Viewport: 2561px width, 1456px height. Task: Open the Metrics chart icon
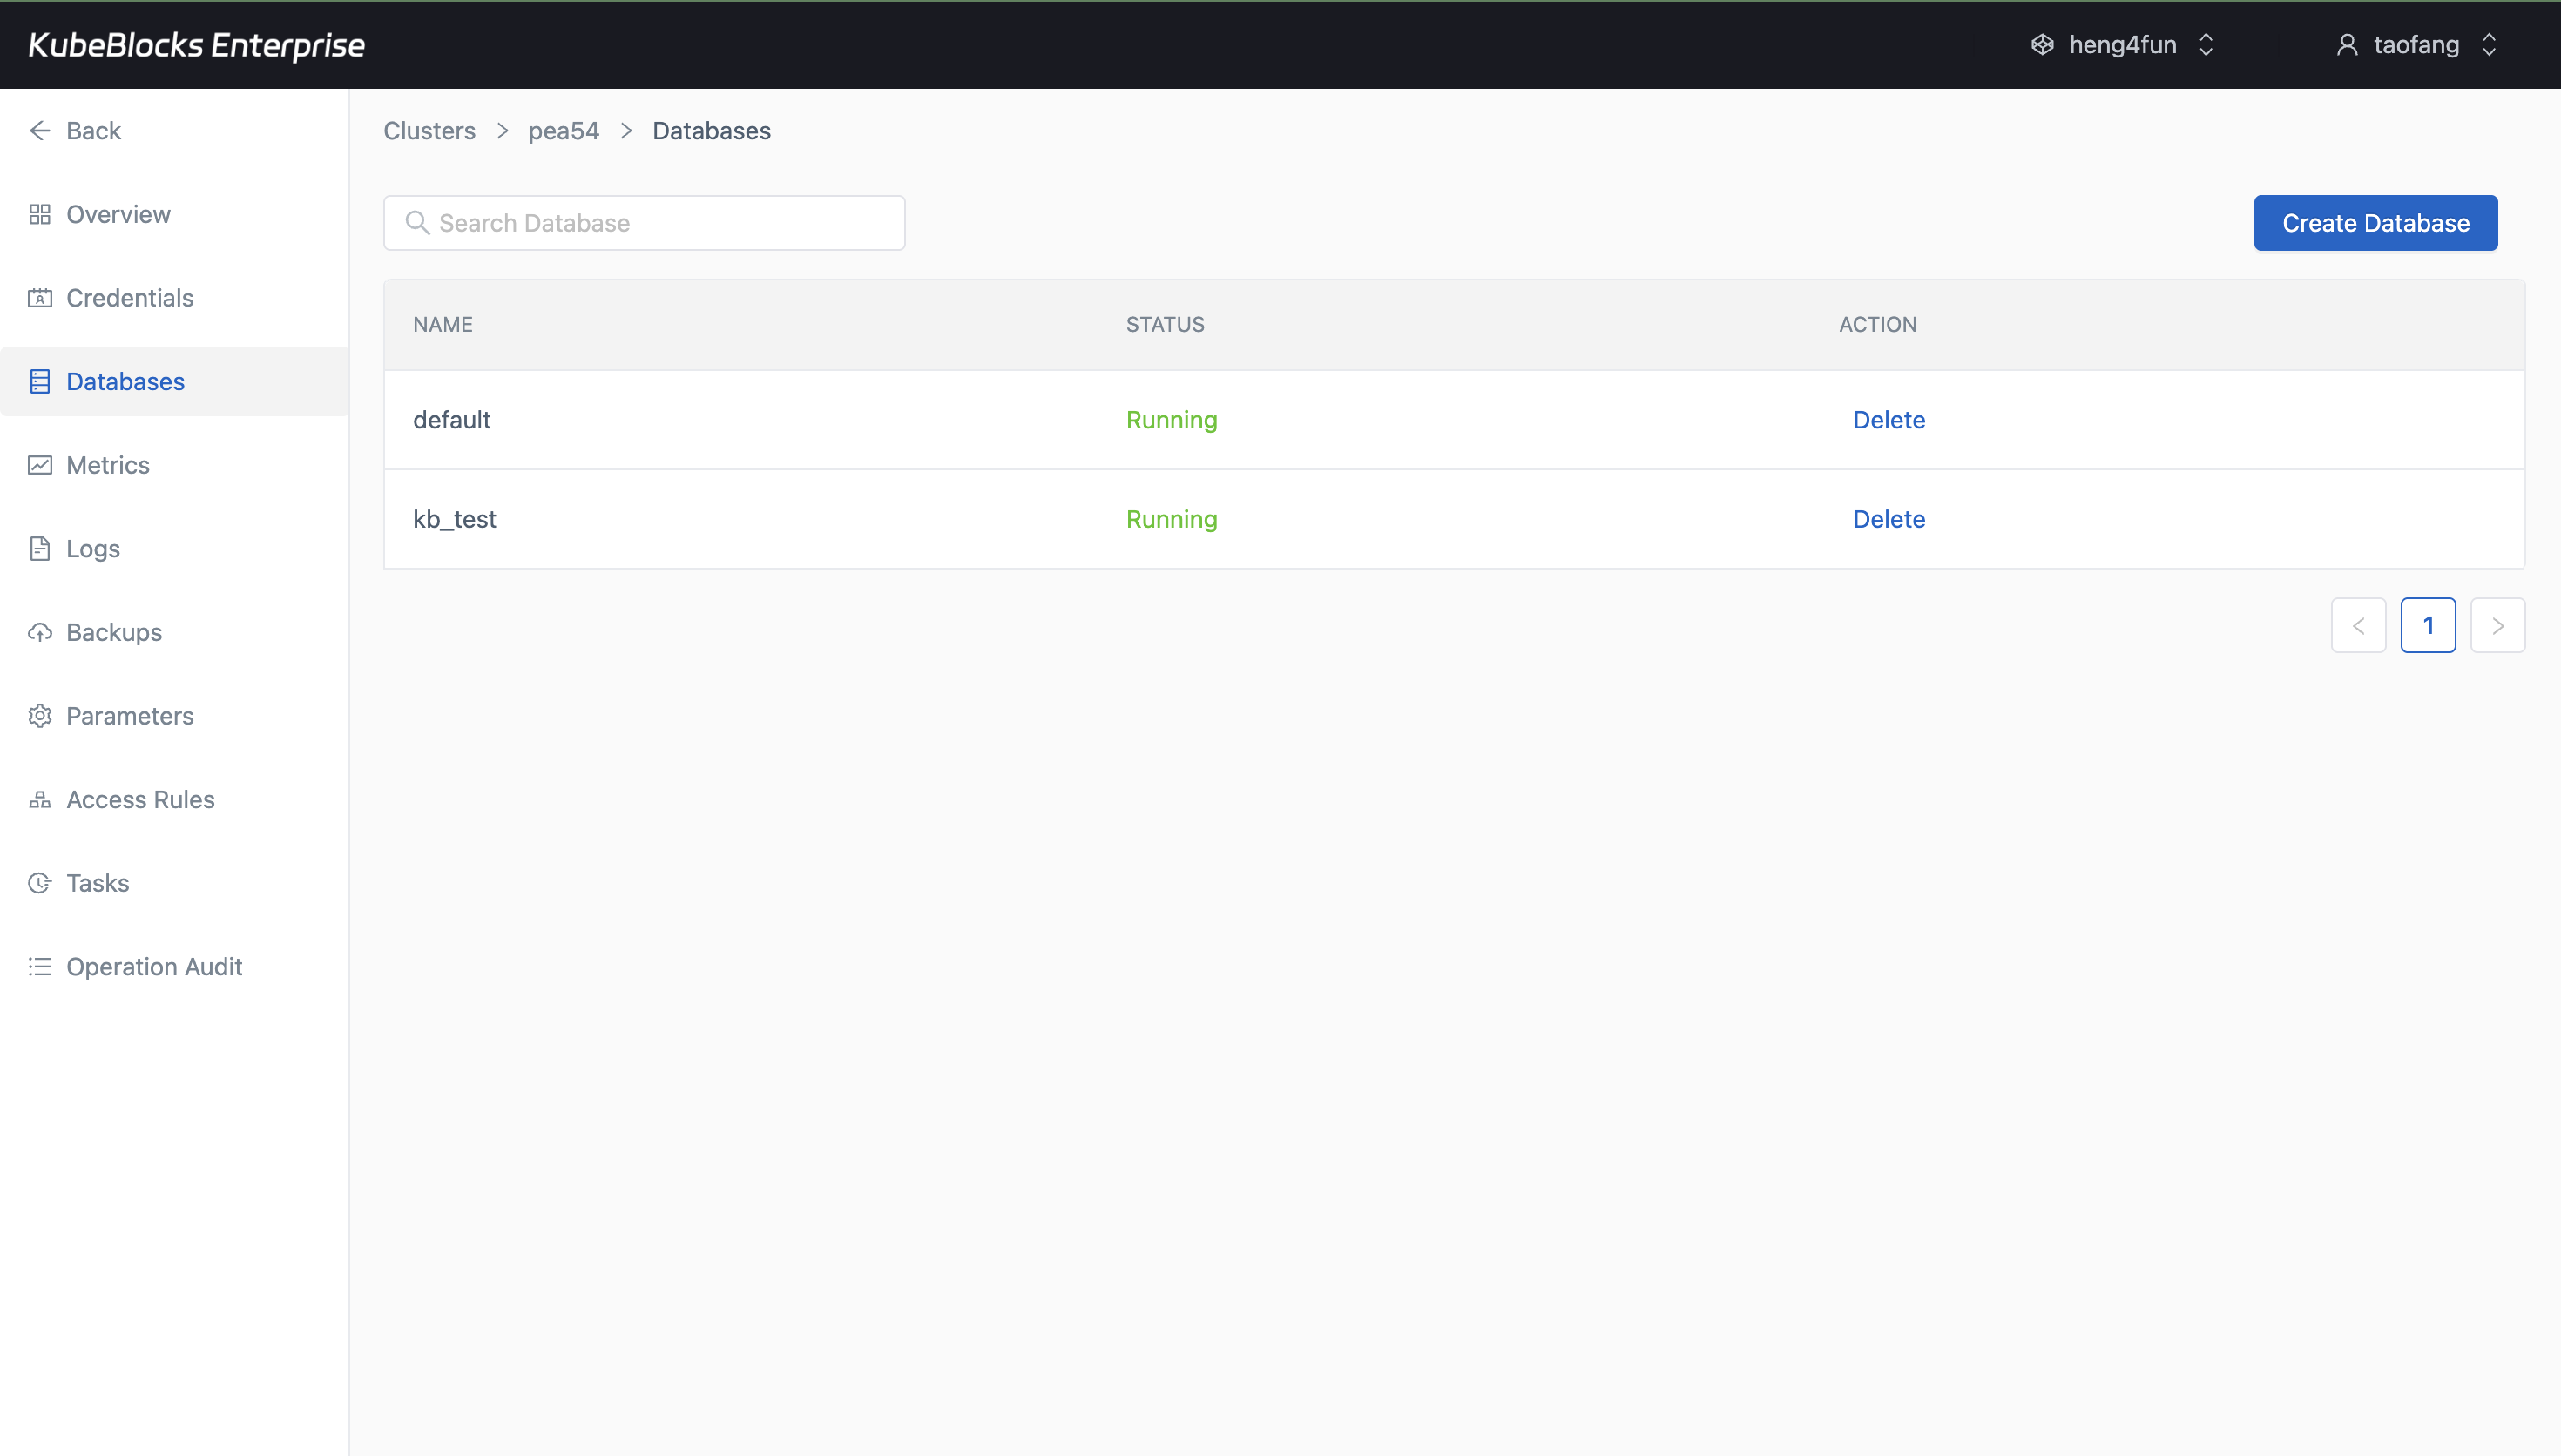click(x=40, y=465)
